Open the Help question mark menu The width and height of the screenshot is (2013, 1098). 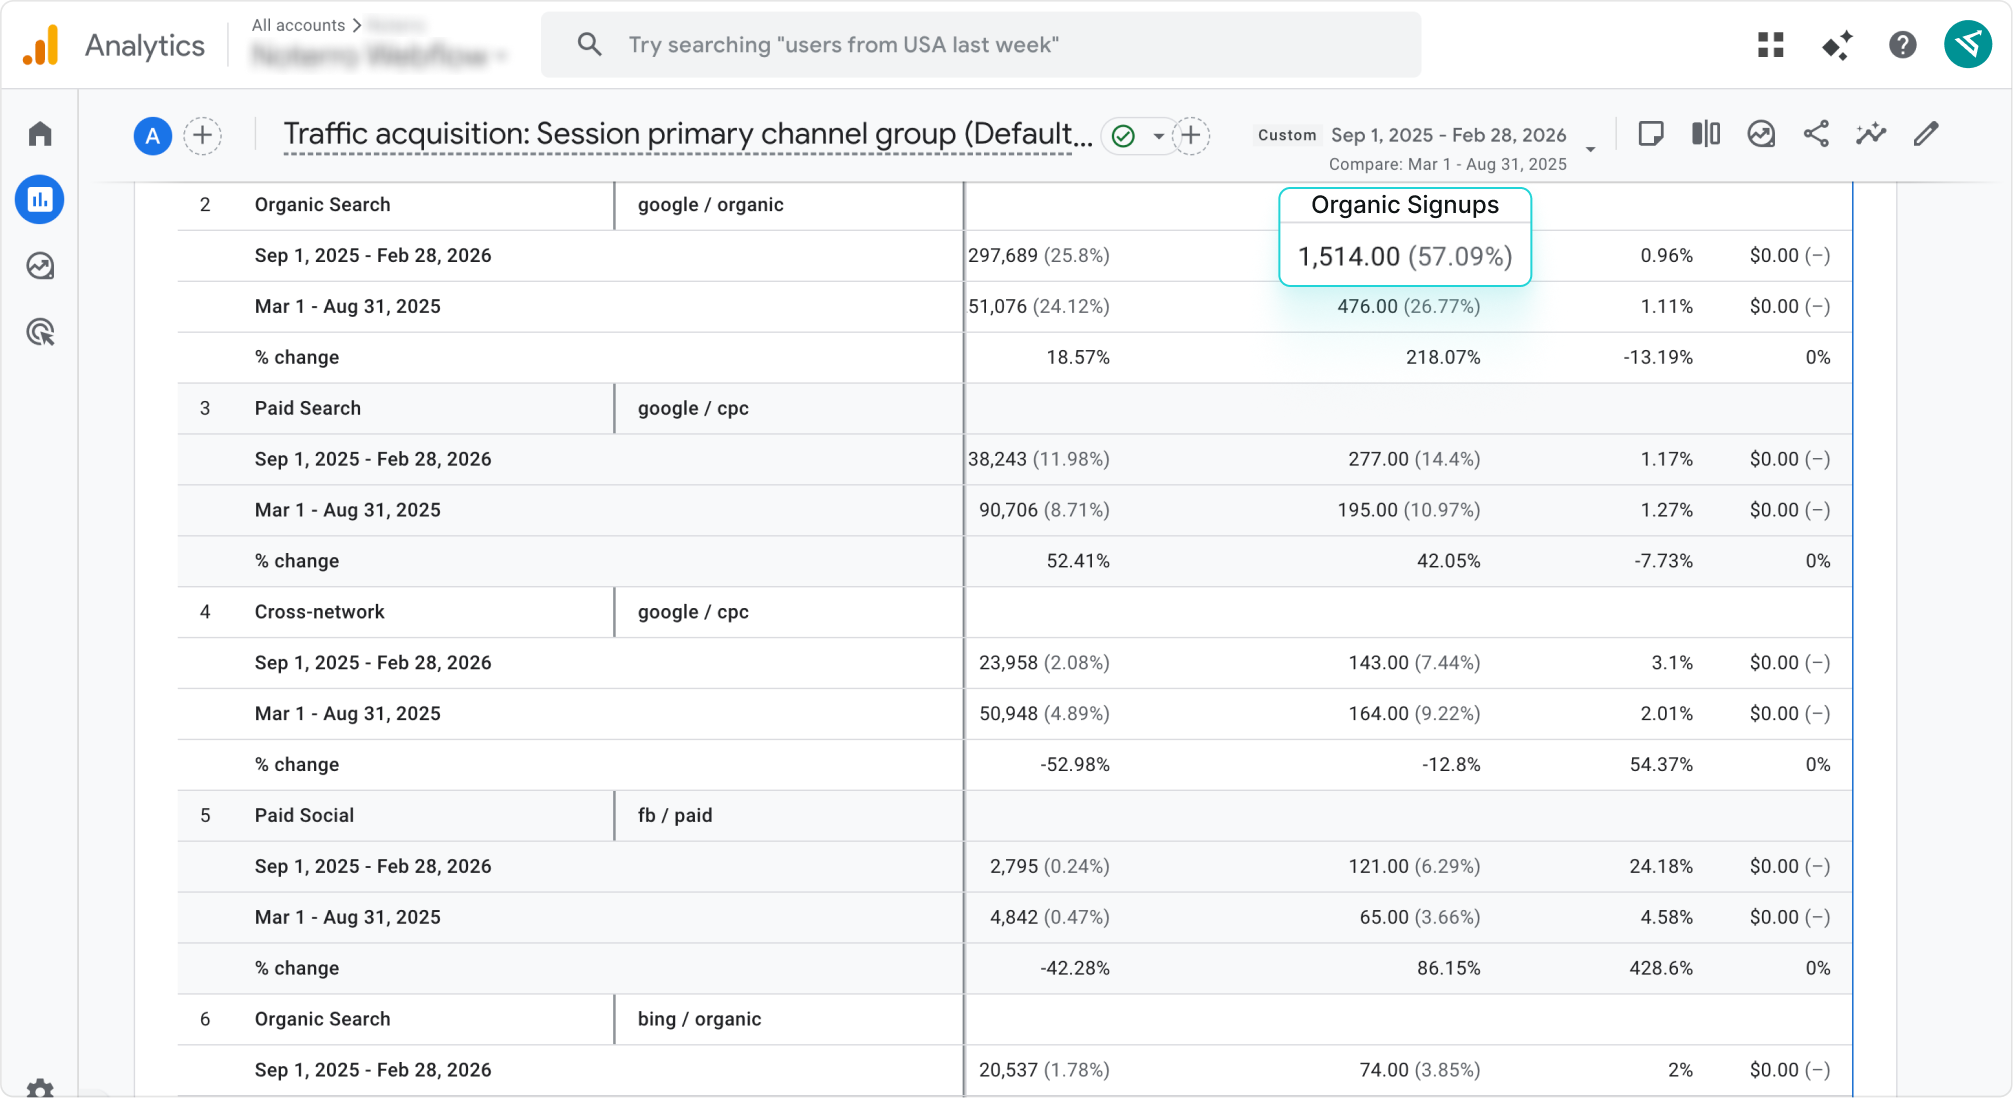point(1902,45)
